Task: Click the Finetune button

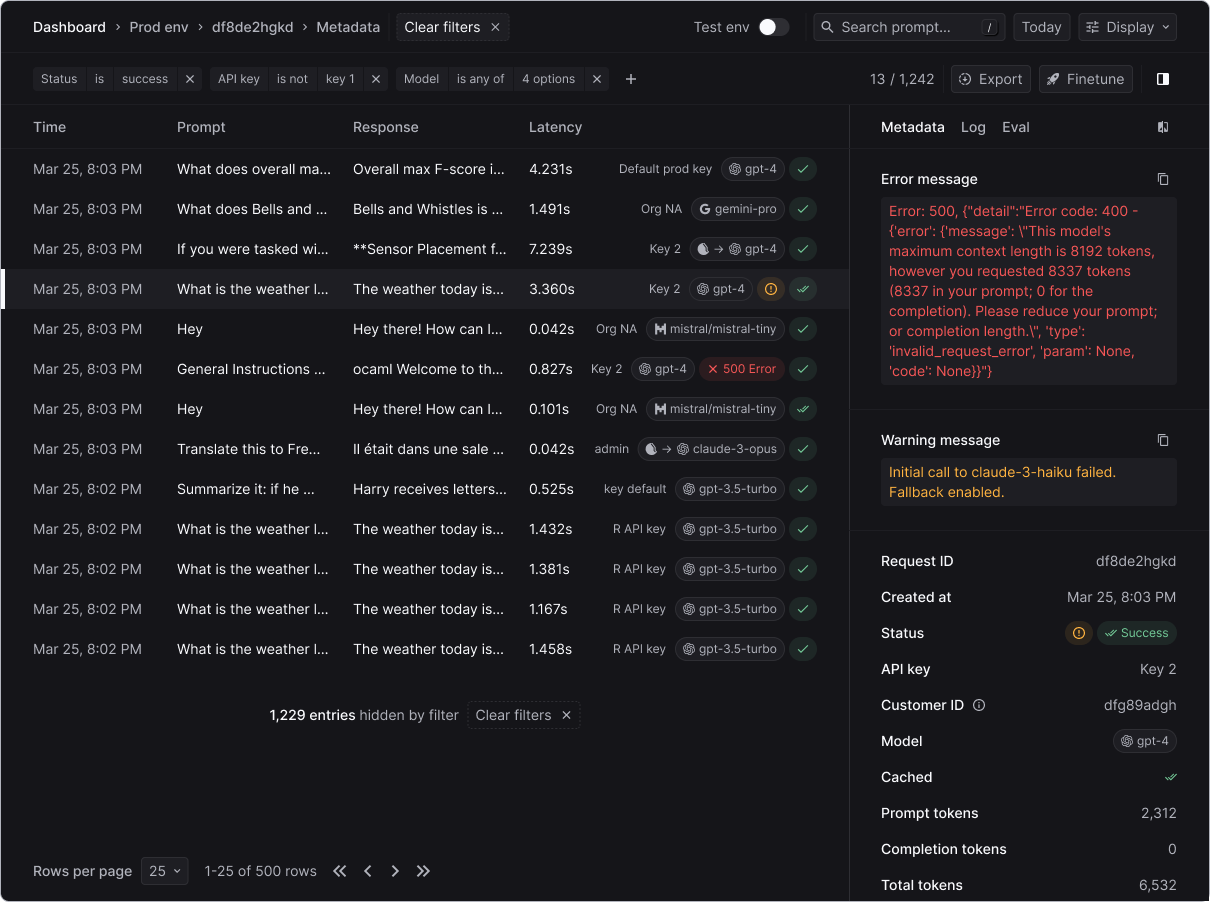Action: [x=1085, y=79]
